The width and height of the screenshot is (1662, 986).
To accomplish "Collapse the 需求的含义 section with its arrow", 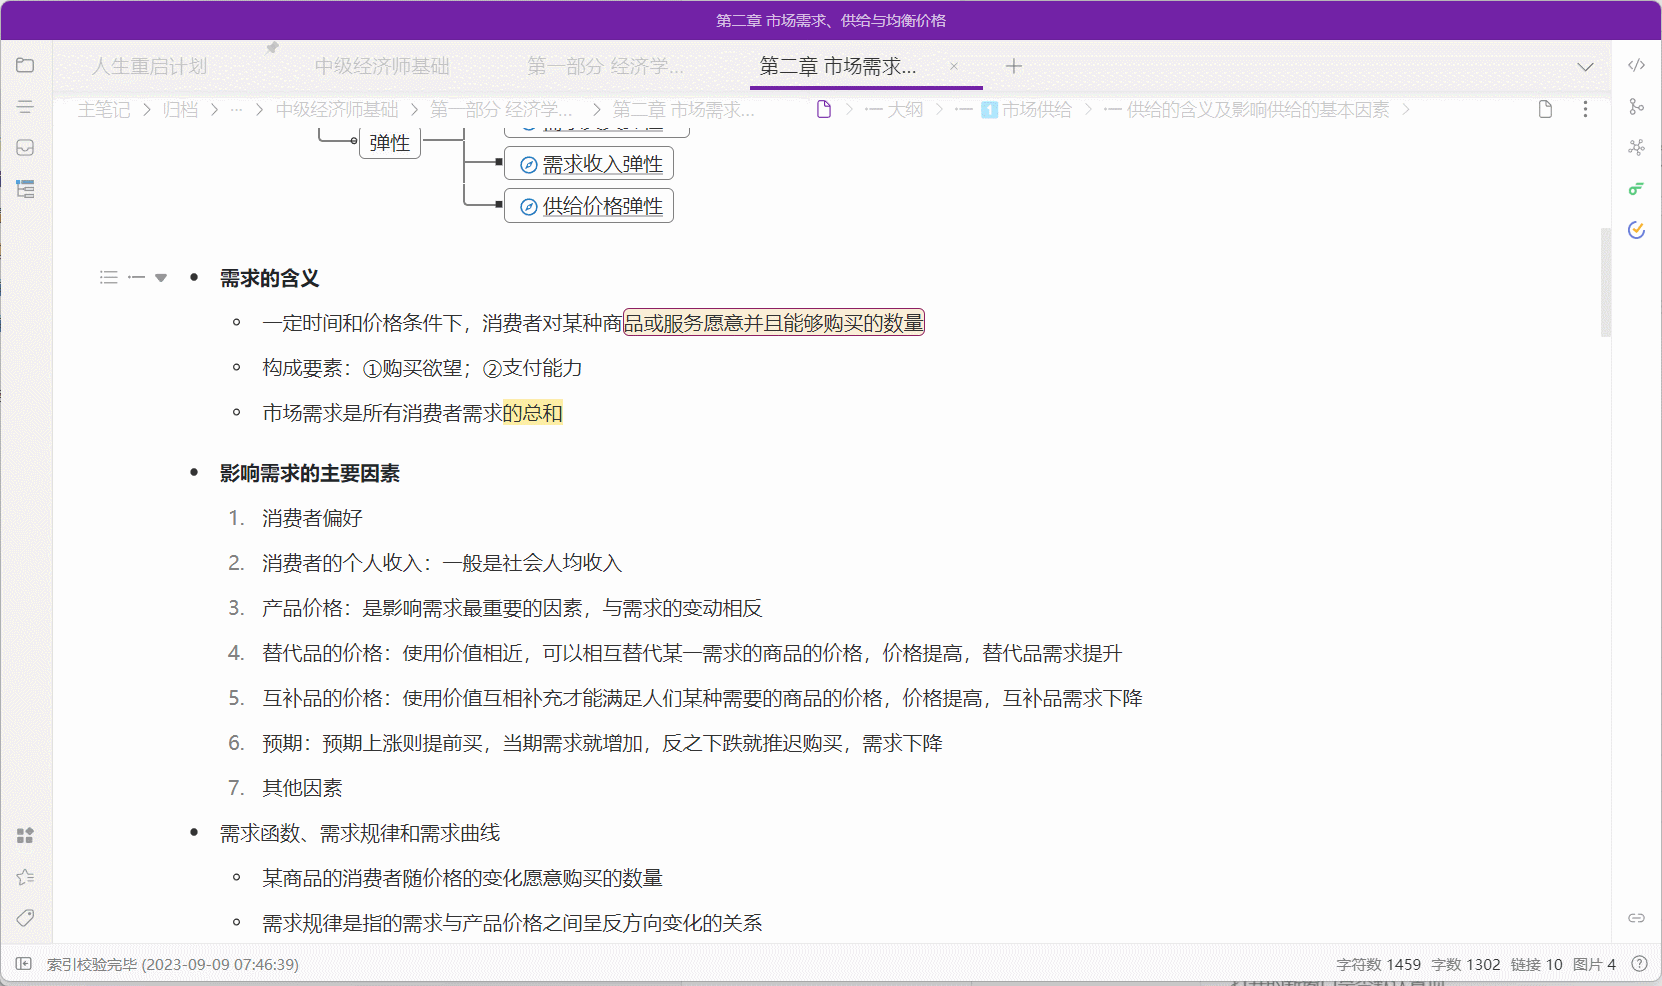I will pos(161,277).
